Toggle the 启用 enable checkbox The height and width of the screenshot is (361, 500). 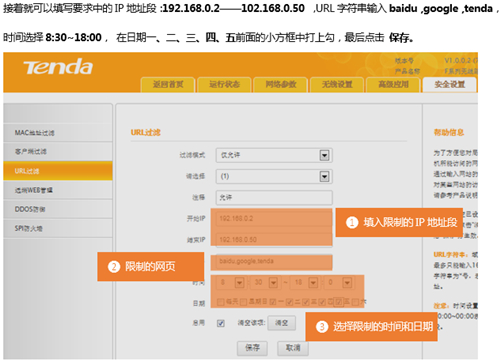[221, 323]
